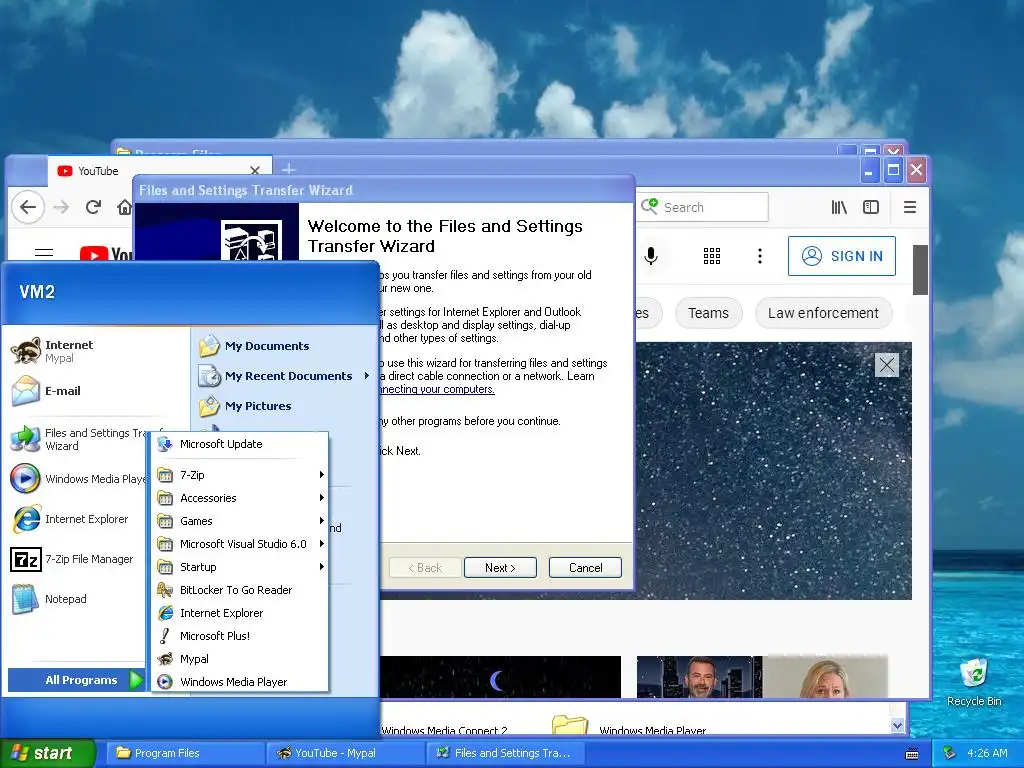The width and height of the screenshot is (1024, 768).
Task: Open YouTube settings three-dot menu
Action: (760, 256)
